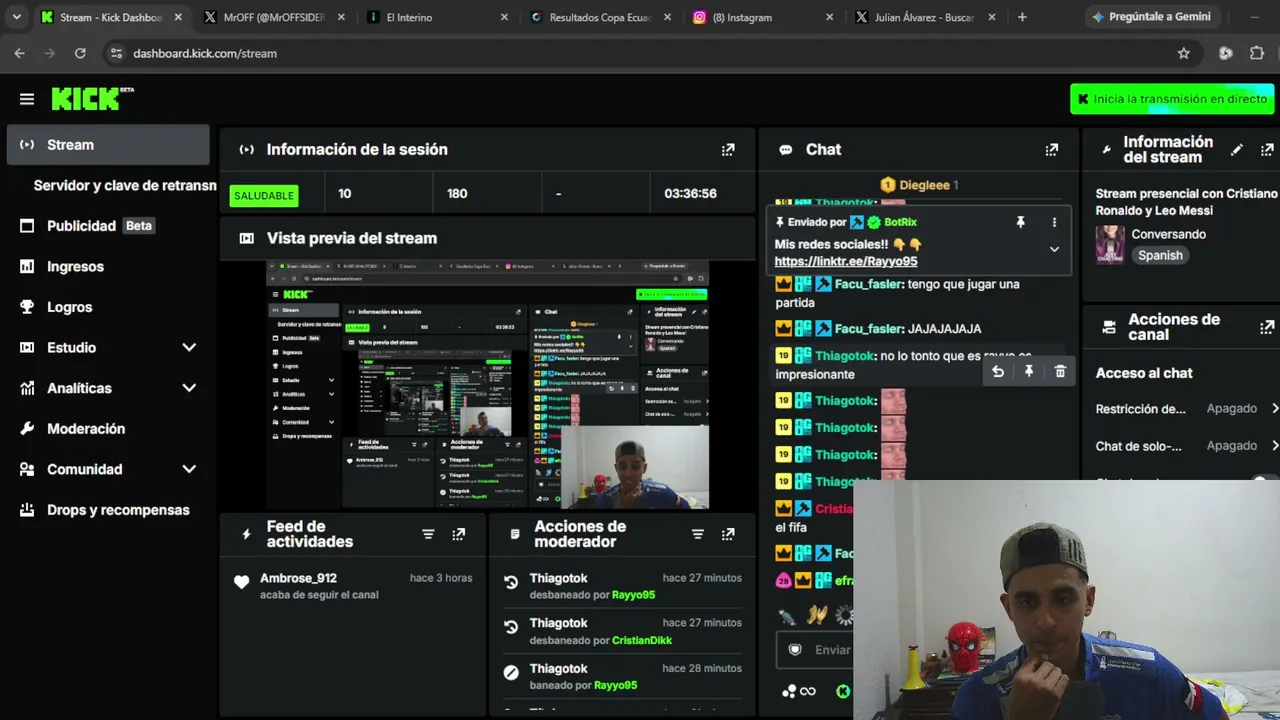Image resolution: width=1280 pixels, height=720 pixels.
Task: Go back with the browser back arrow
Action: tap(20, 53)
